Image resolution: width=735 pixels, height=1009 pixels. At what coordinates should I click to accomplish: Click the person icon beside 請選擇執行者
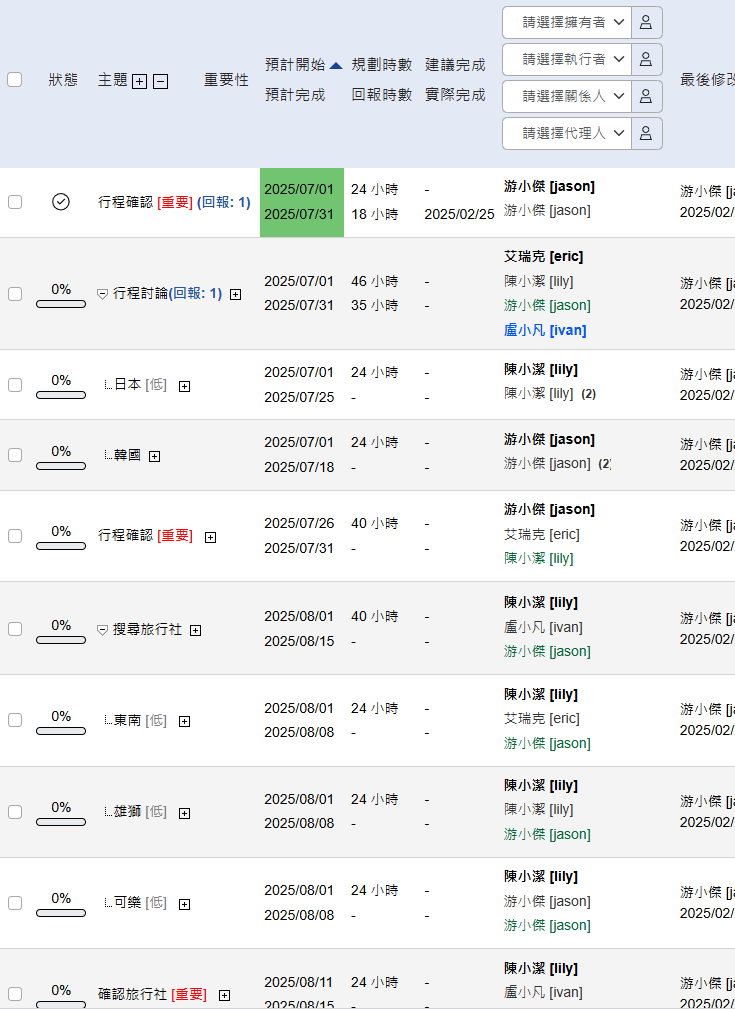pyautogui.click(x=646, y=59)
